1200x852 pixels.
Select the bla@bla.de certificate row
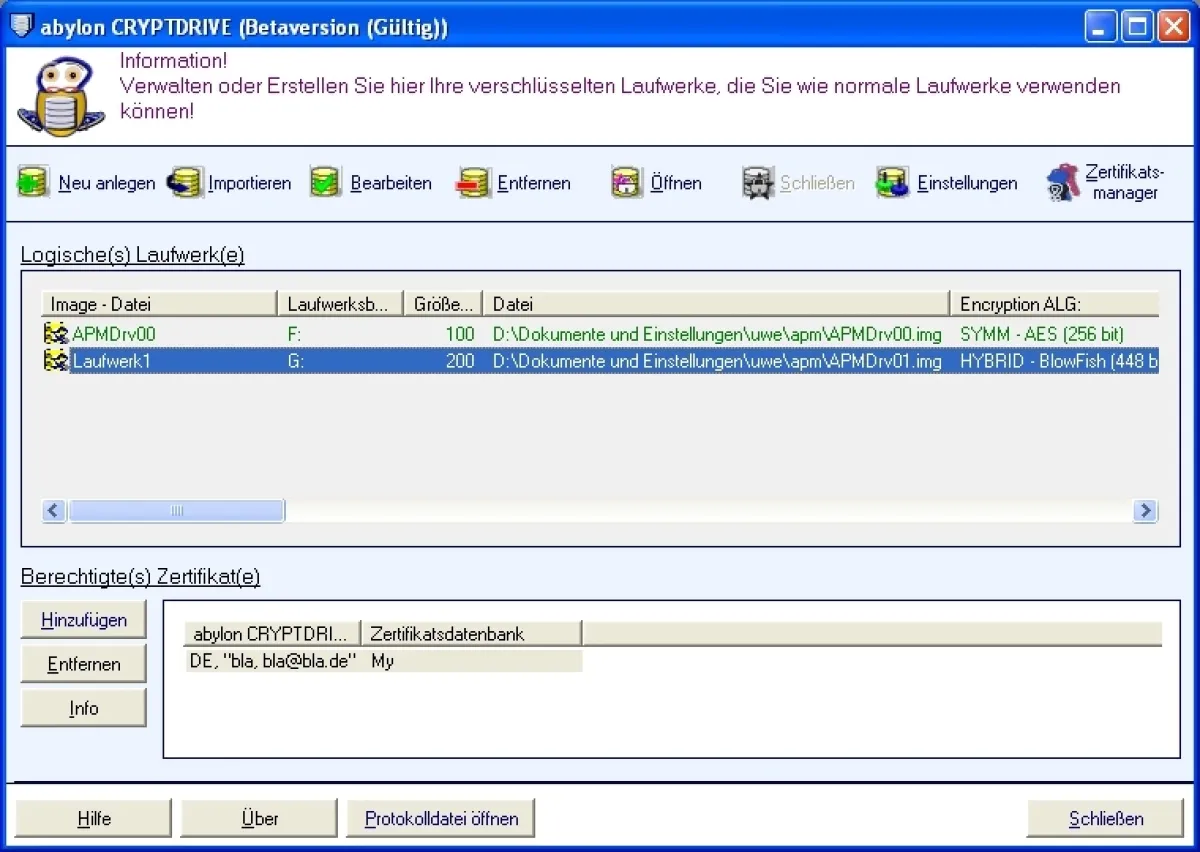(x=273, y=661)
